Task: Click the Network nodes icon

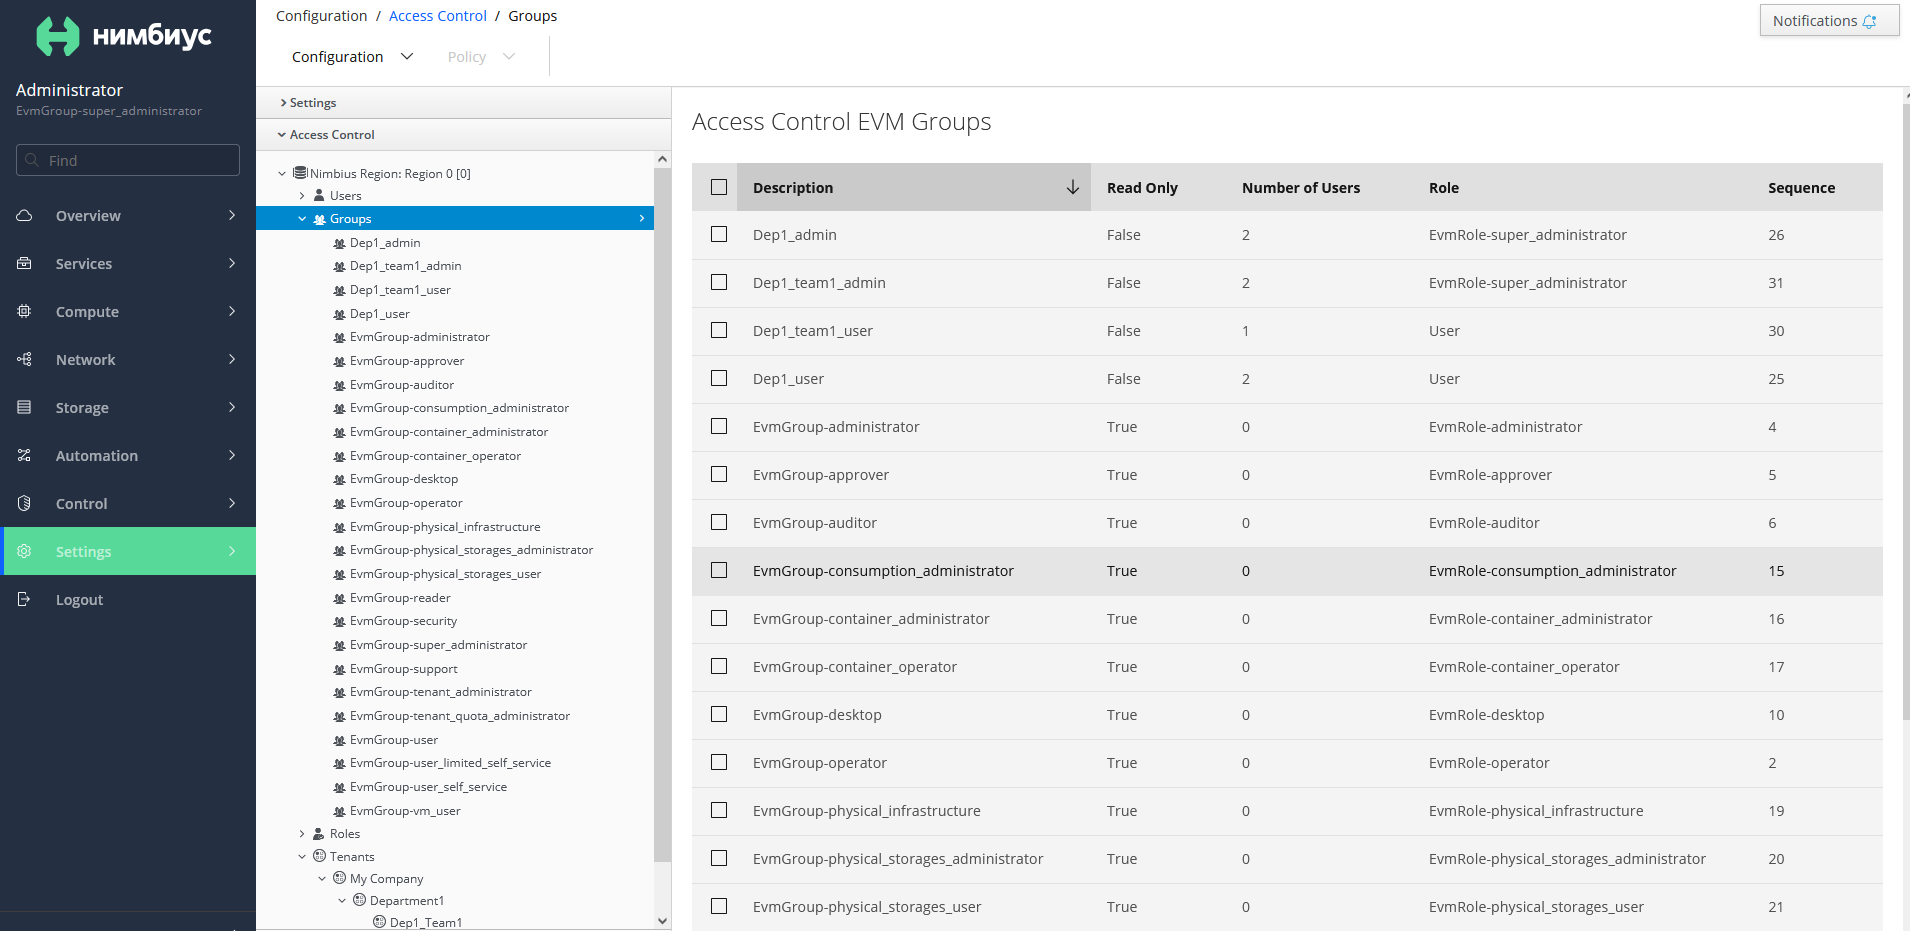Action: tap(25, 359)
